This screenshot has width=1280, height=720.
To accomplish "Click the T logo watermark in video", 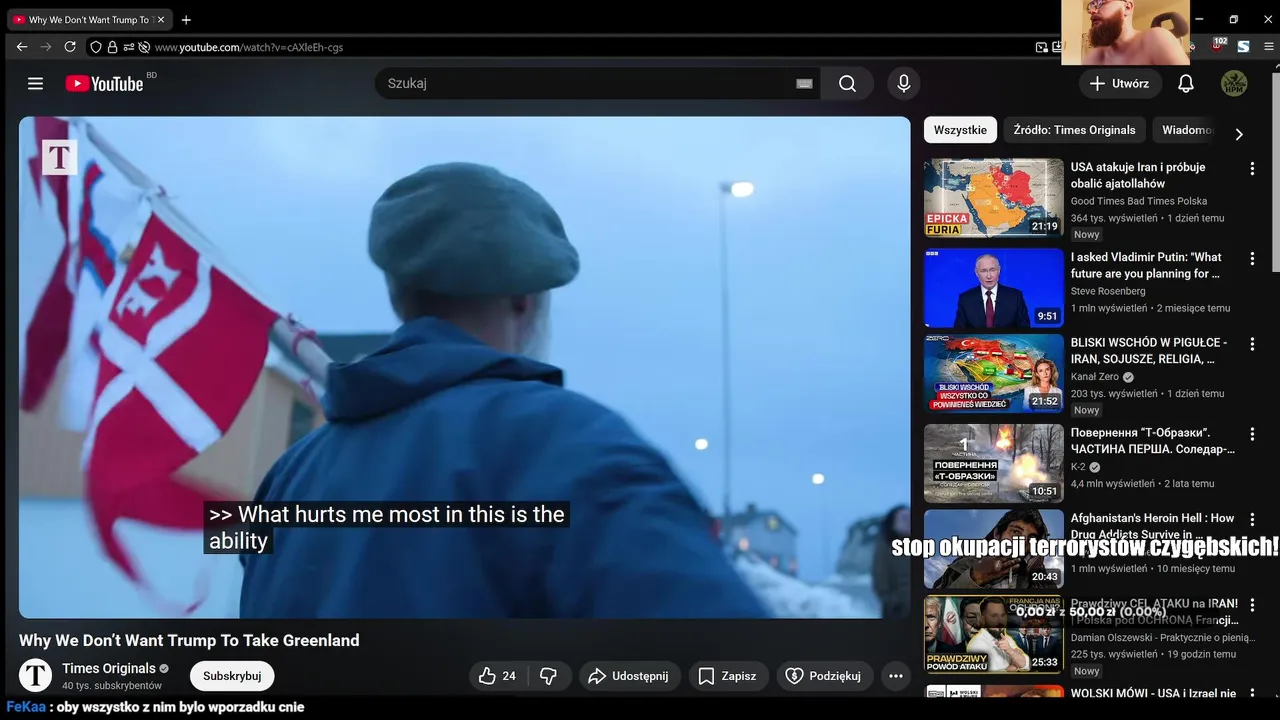I will point(59,157).
